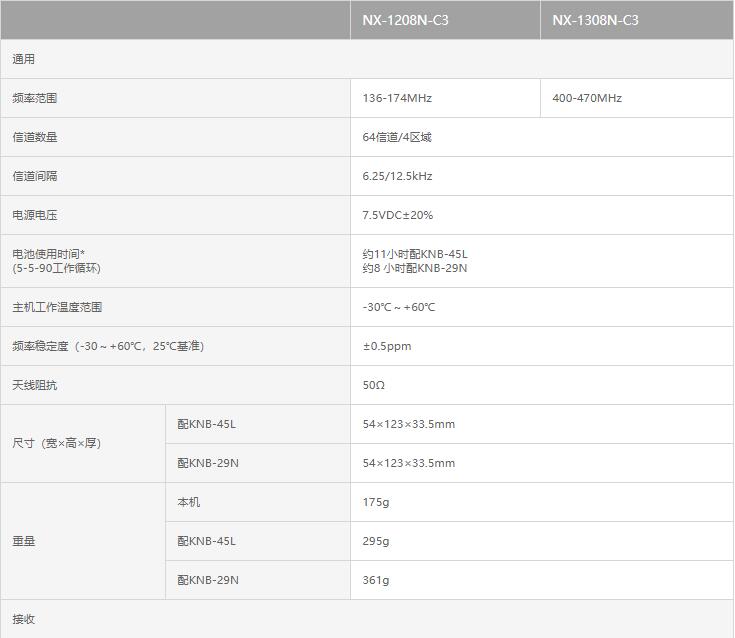Click 配KNB-45L in the 尺寸 section
Screen dimensions: 735x638
click(206, 424)
